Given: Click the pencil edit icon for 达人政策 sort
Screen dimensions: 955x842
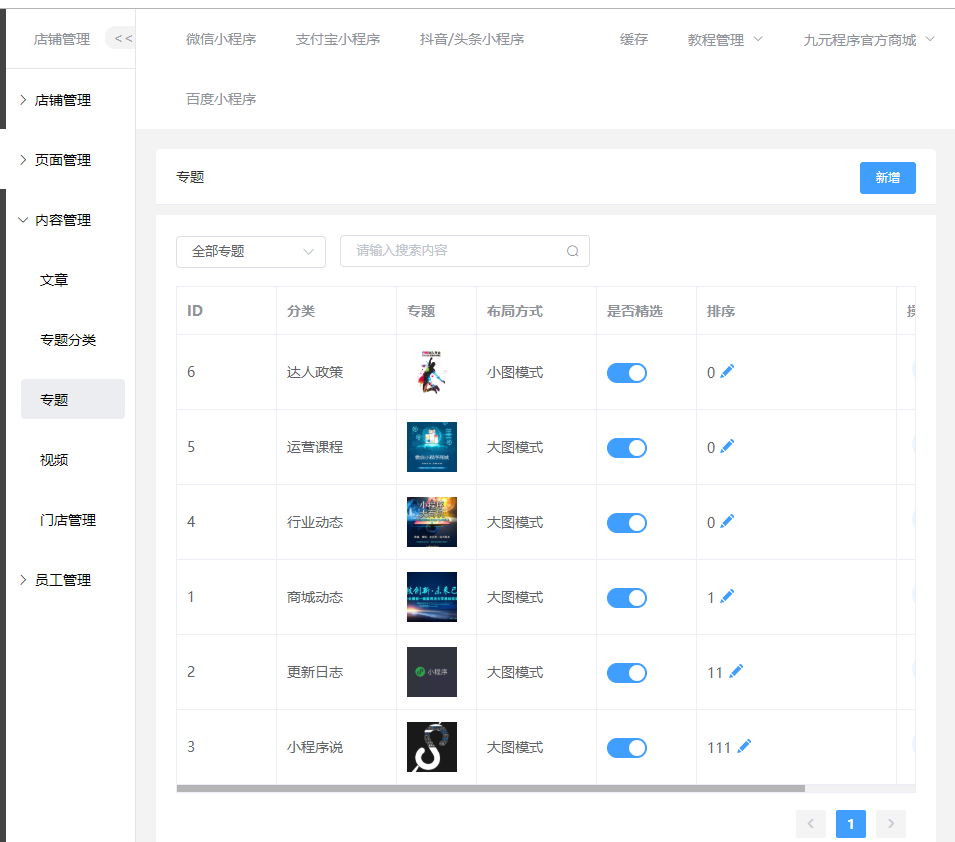Looking at the screenshot, I should [727, 372].
